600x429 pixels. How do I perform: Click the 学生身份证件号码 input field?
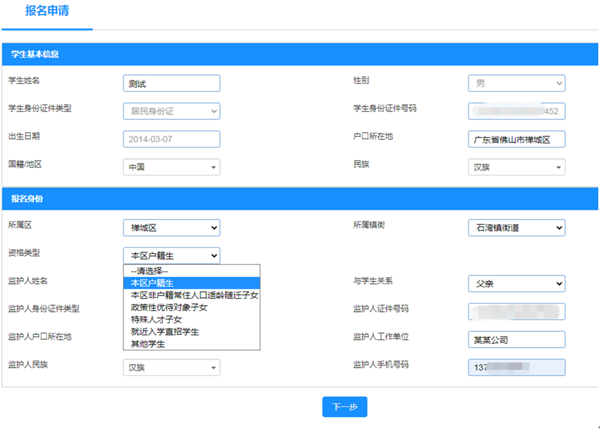pos(516,111)
